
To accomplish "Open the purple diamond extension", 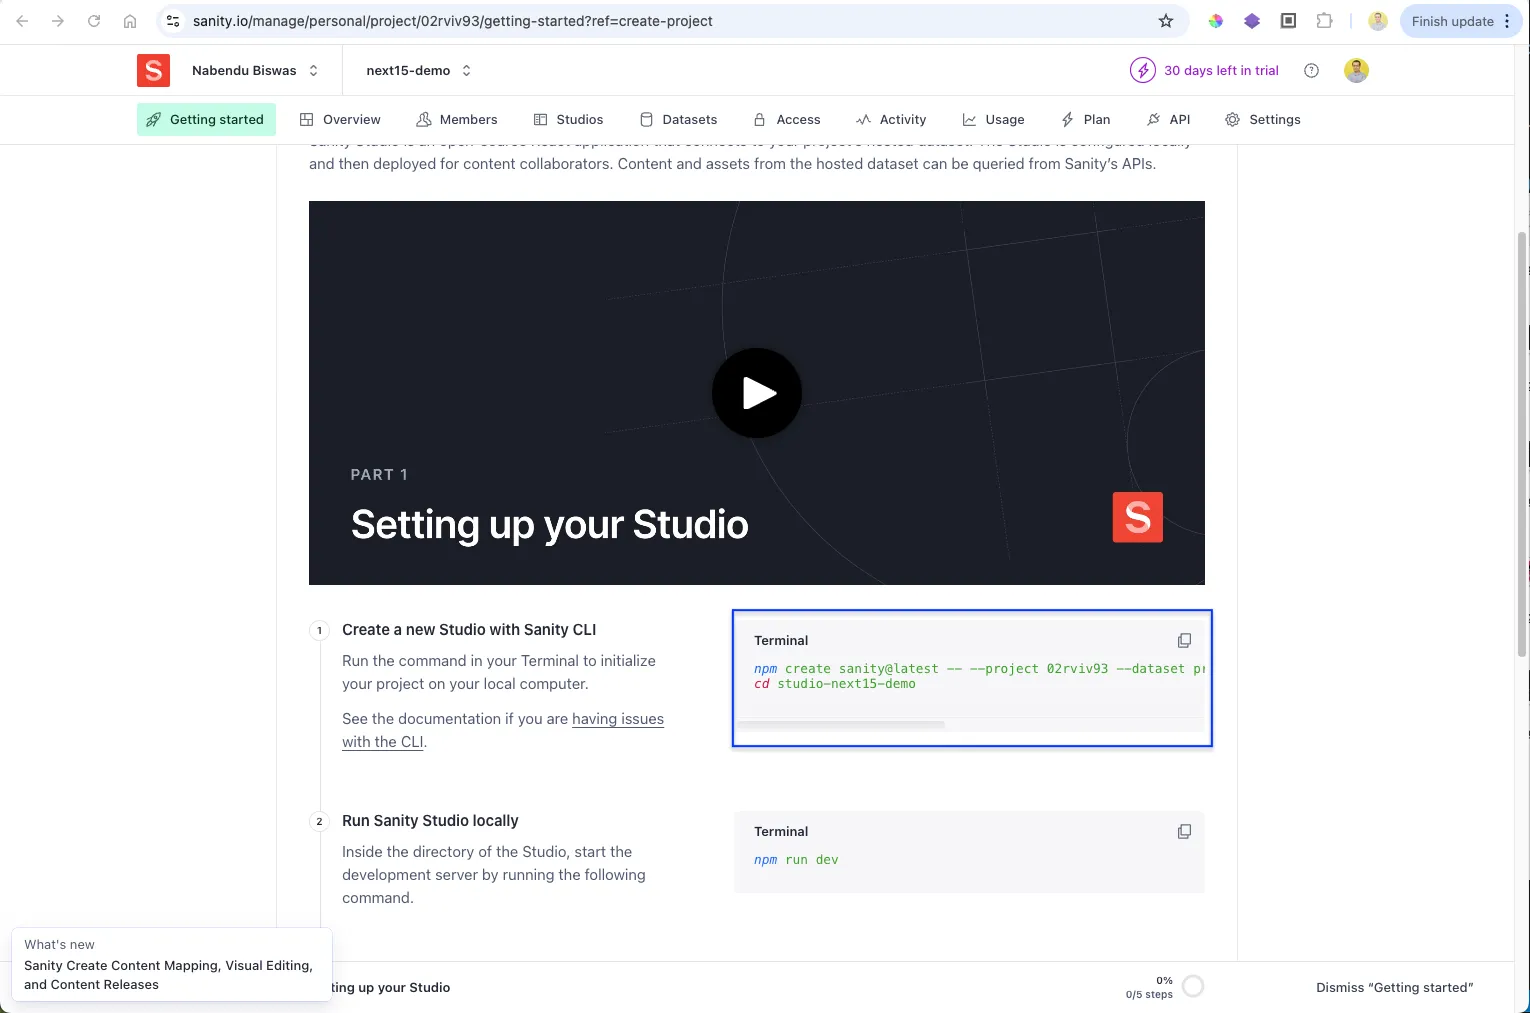I will coord(1252,21).
